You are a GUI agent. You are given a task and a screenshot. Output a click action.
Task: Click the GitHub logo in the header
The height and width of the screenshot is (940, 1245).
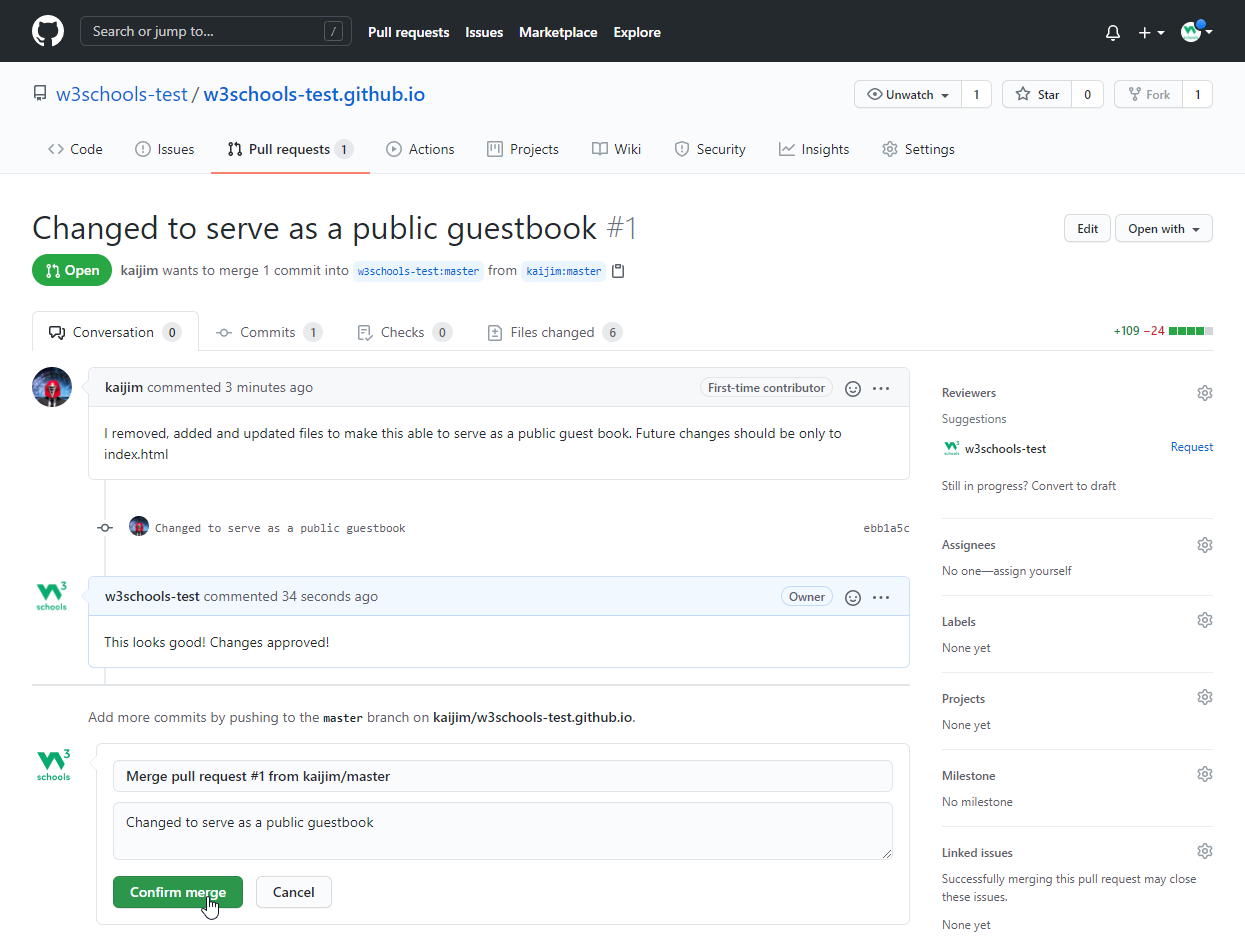point(47,31)
